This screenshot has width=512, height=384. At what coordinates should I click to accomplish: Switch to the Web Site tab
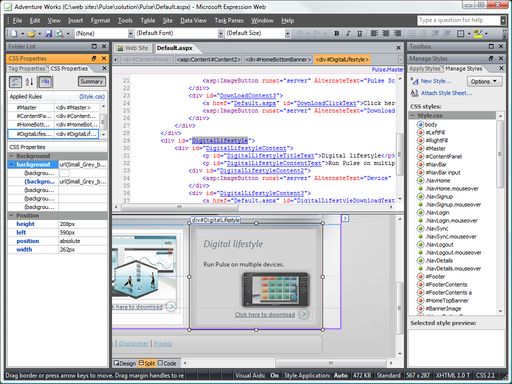pyautogui.click(x=133, y=48)
